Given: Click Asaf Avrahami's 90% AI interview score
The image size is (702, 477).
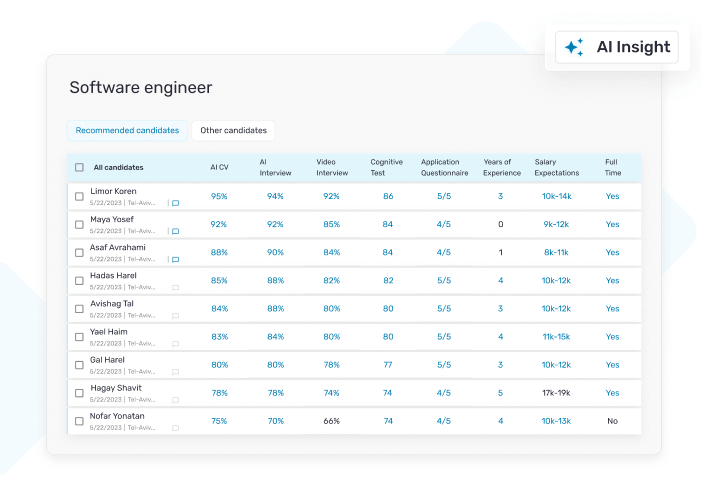Looking at the screenshot, I should [x=275, y=253].
